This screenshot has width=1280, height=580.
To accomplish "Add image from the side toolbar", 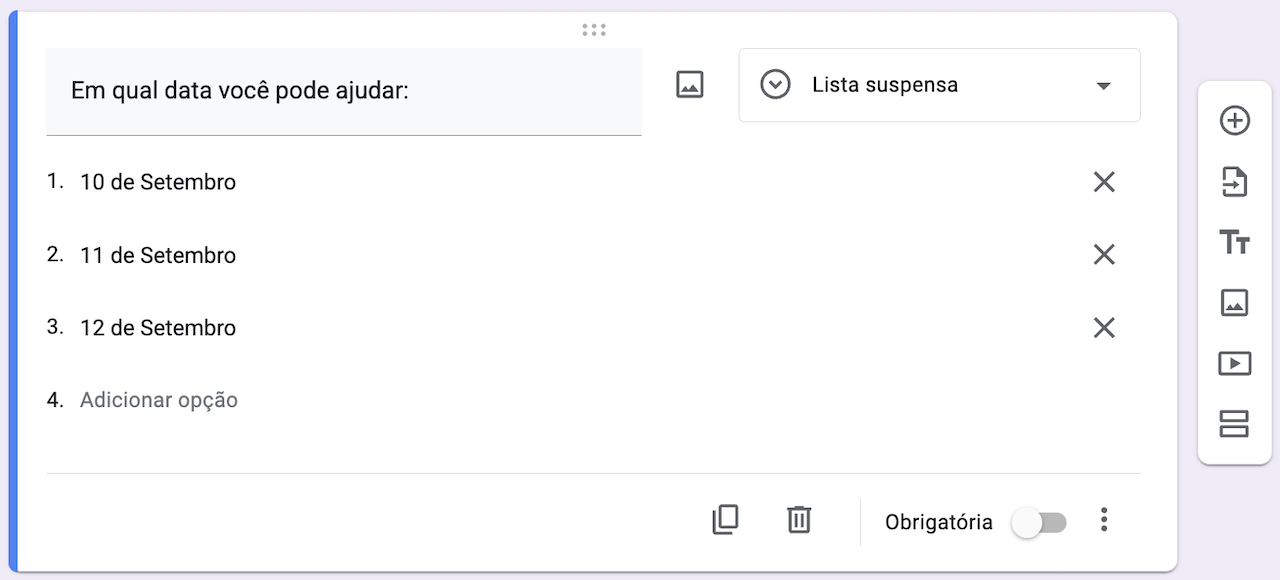I will click(1235, 302).
